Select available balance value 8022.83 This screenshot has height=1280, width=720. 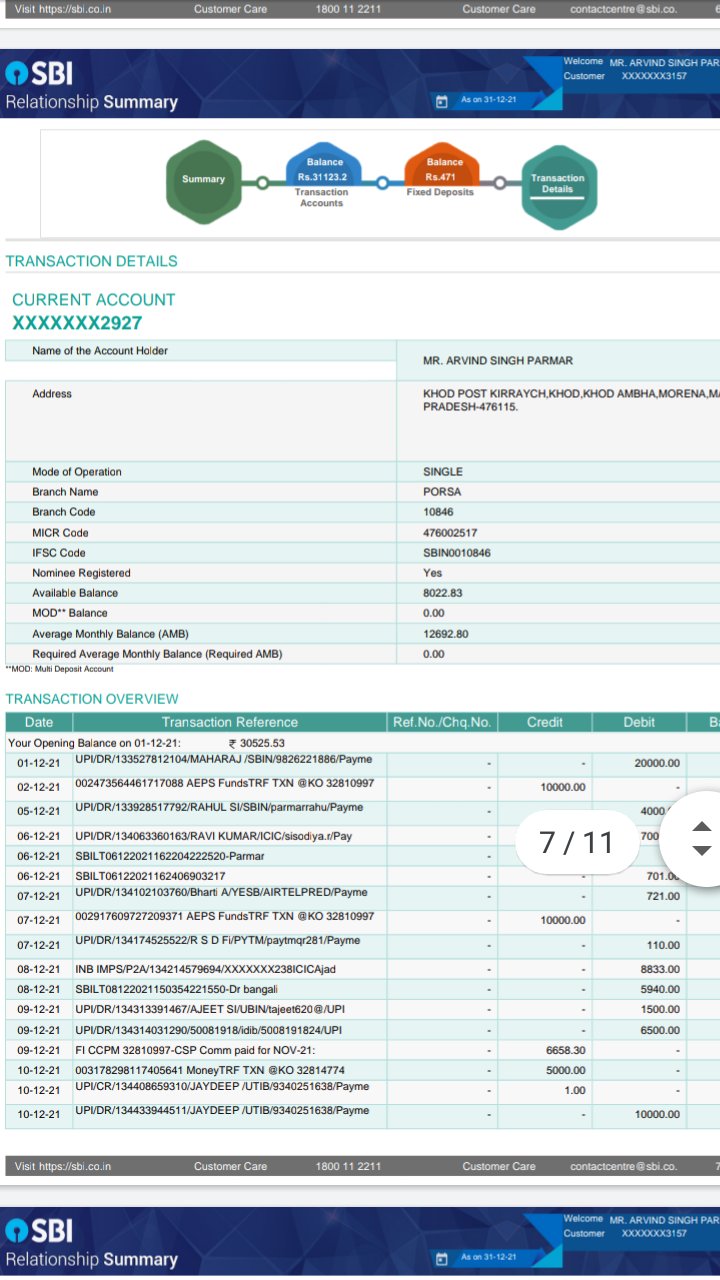443,593
